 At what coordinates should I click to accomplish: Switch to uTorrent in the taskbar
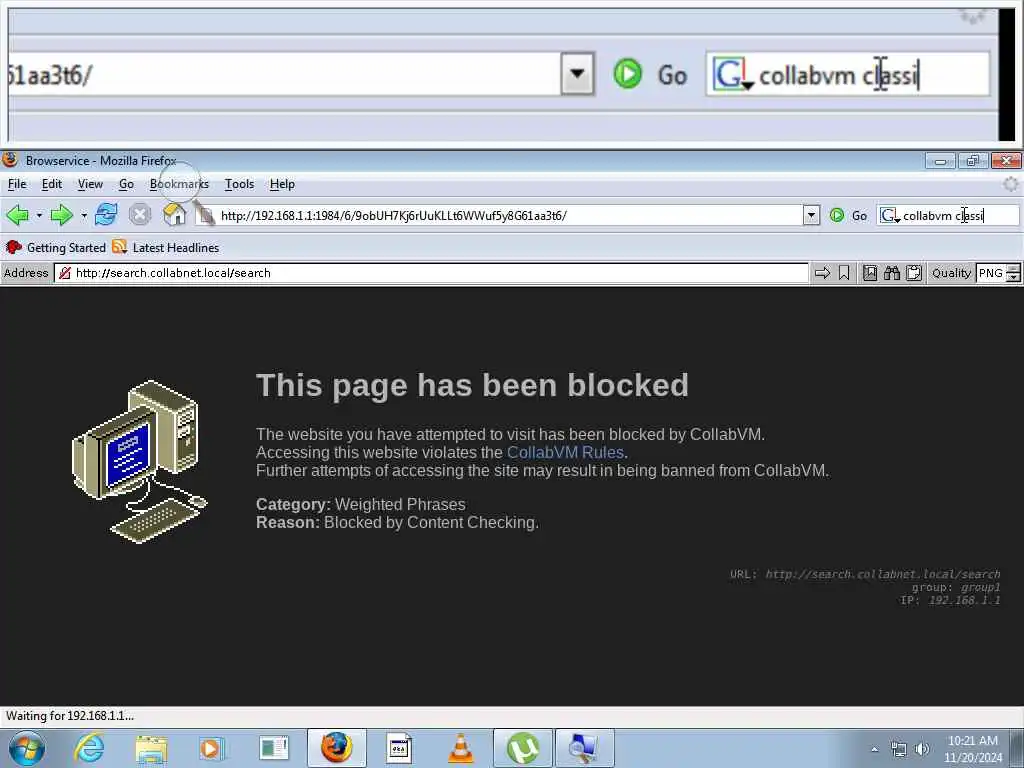pyautogui.click(x=523, y=748)
